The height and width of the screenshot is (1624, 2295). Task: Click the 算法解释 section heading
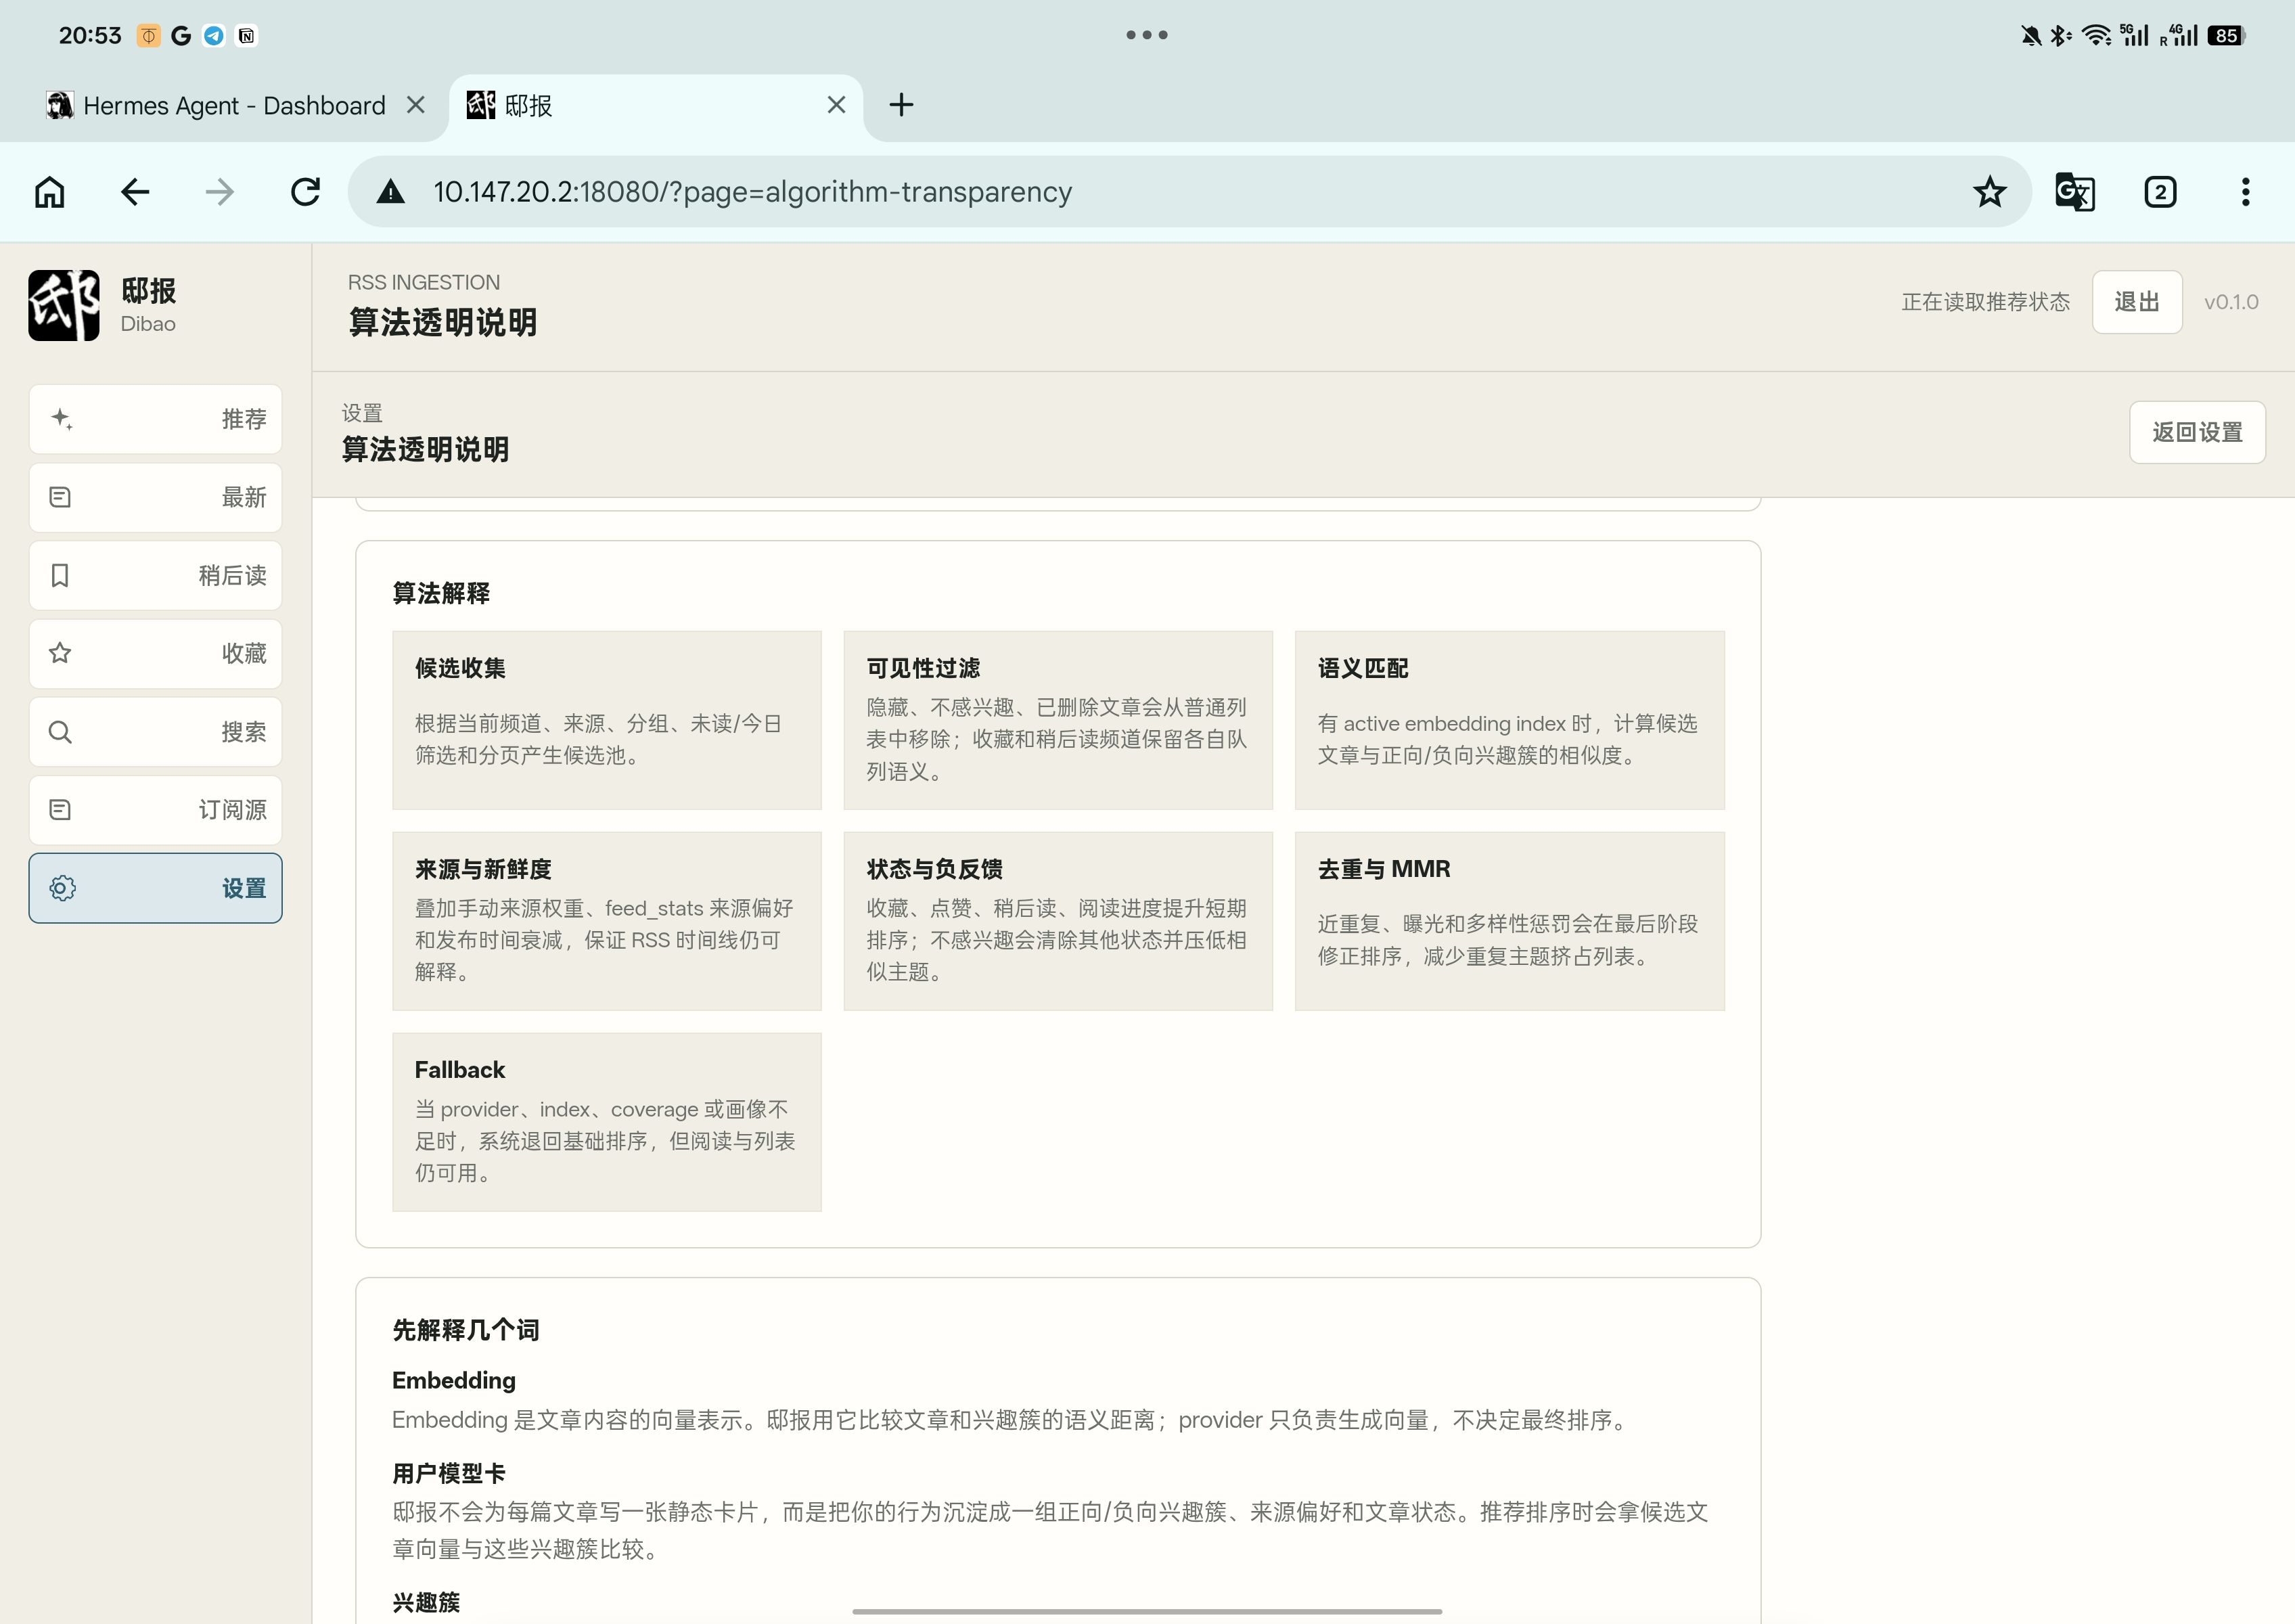coord(441,593)
